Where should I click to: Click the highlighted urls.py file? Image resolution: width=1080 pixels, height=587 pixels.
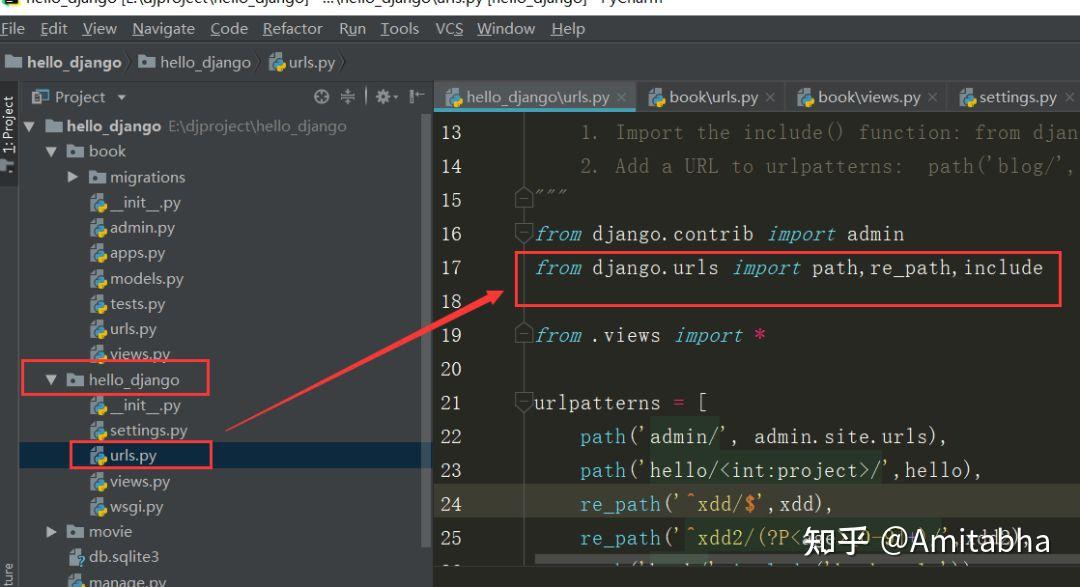tap(124, 455)
